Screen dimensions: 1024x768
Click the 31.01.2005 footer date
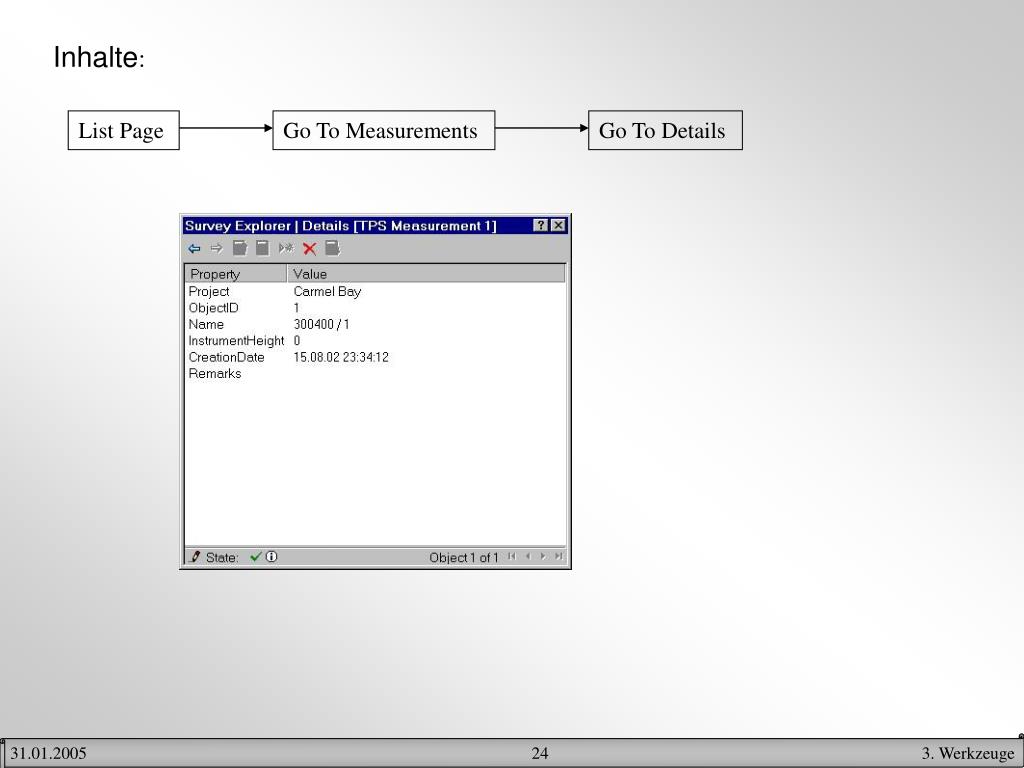48,753
